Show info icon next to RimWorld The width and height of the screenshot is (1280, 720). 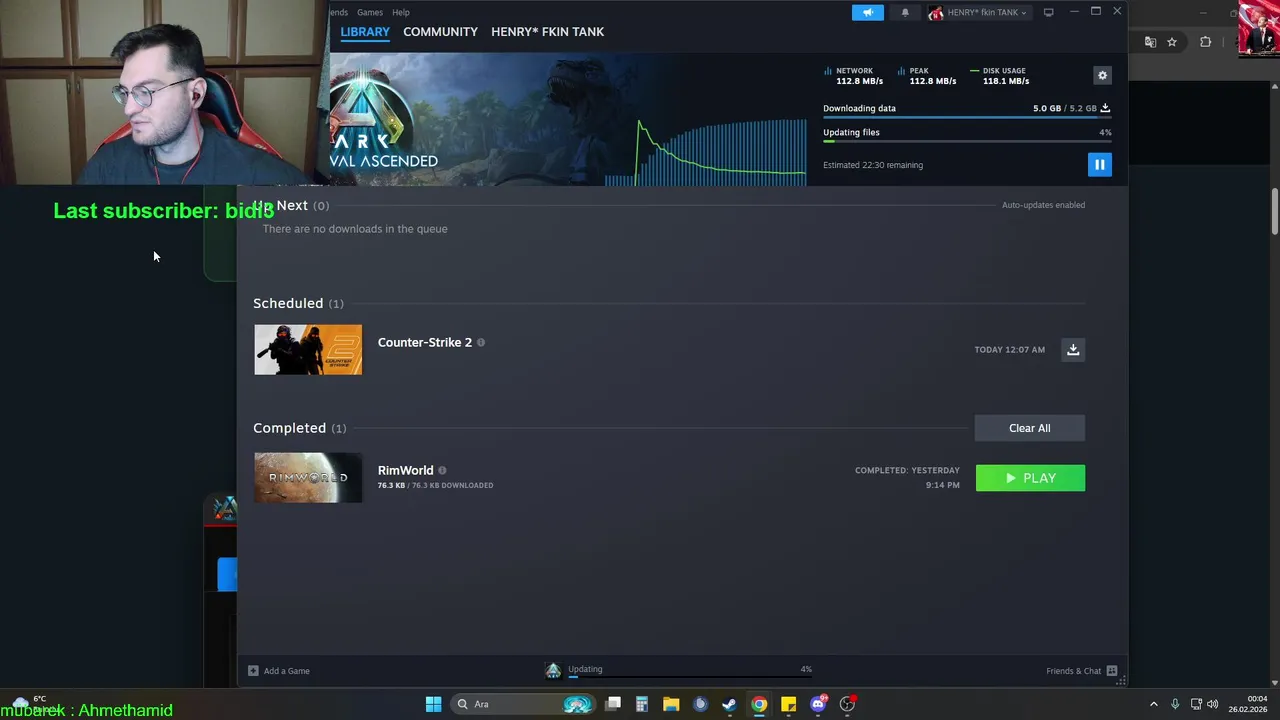point(442,470)
